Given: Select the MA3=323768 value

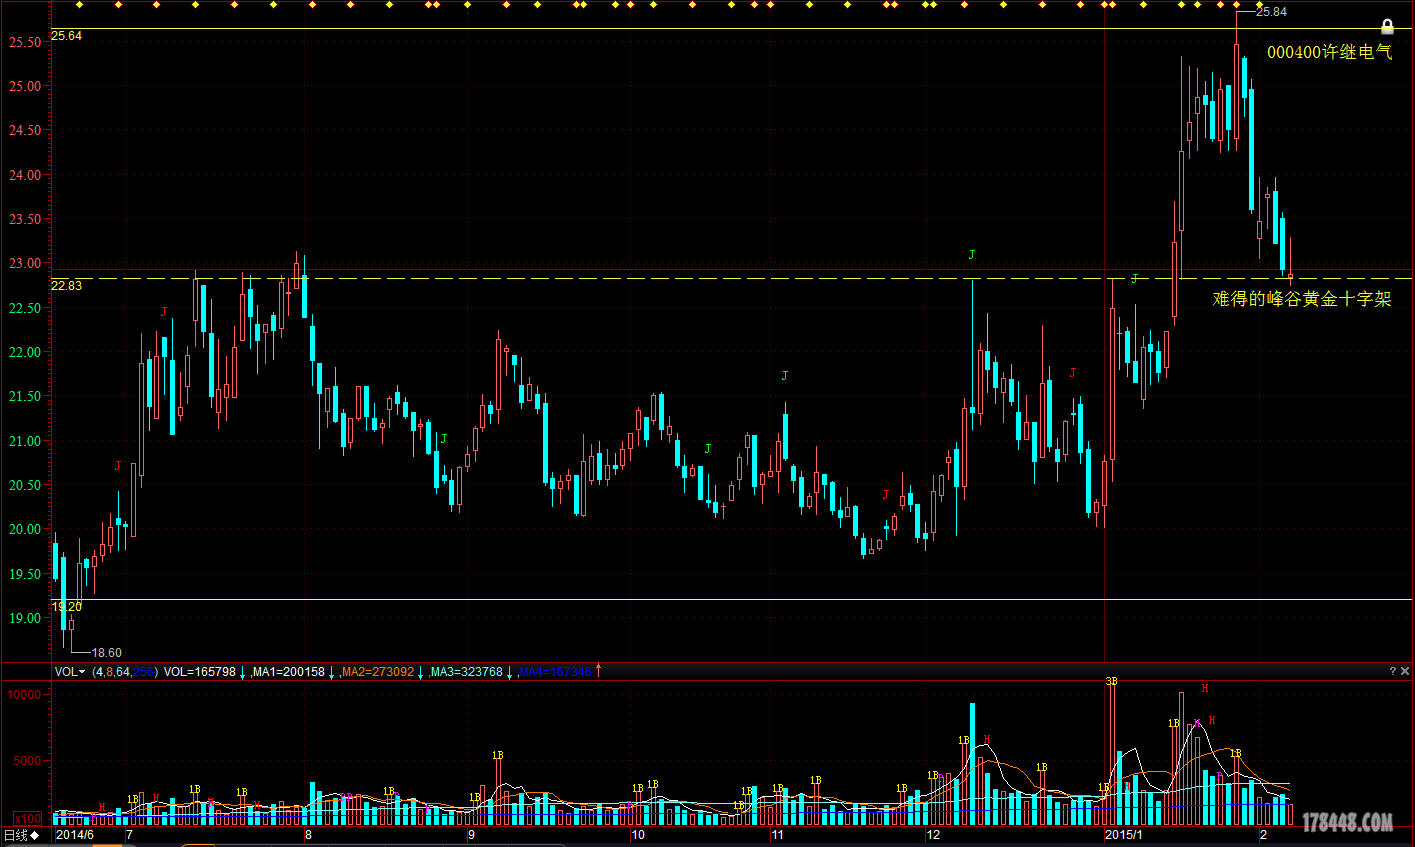Looking at the screenshot, I should coord(467,672).
